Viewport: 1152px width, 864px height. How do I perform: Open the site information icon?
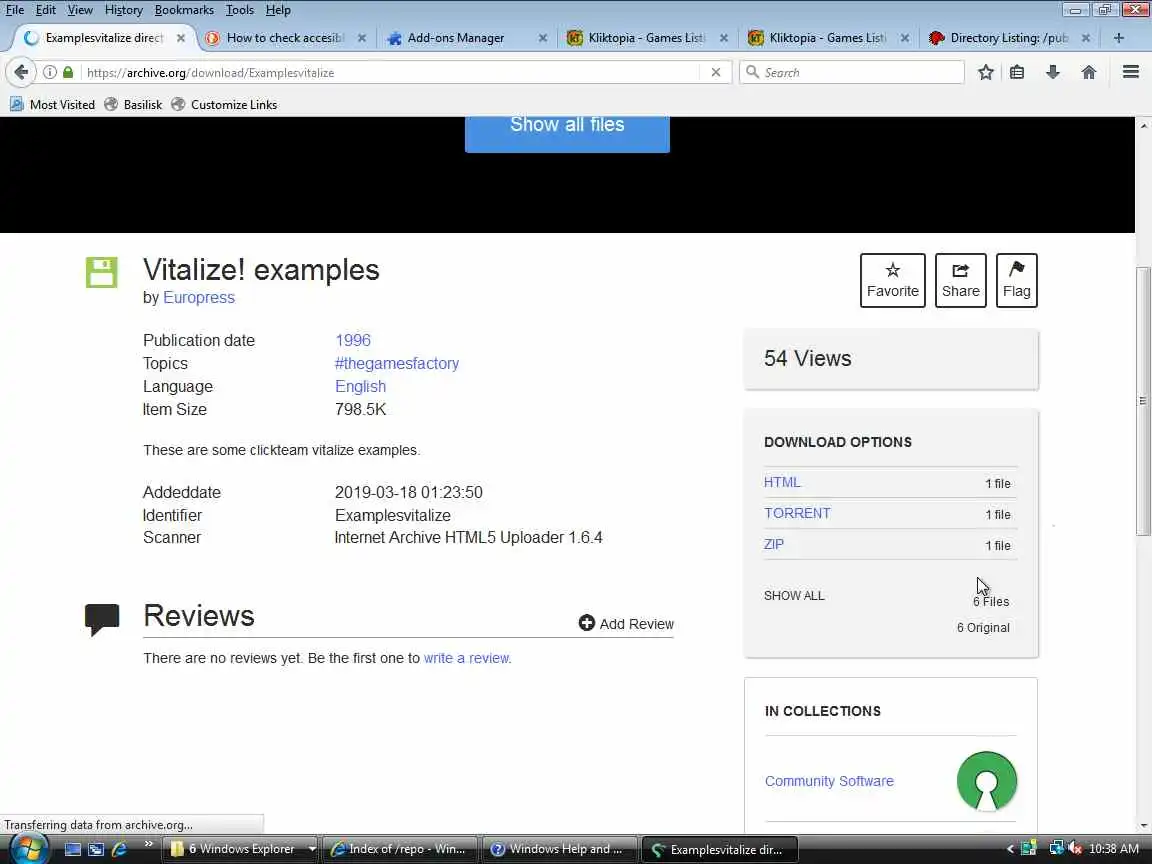click(50, 72)
